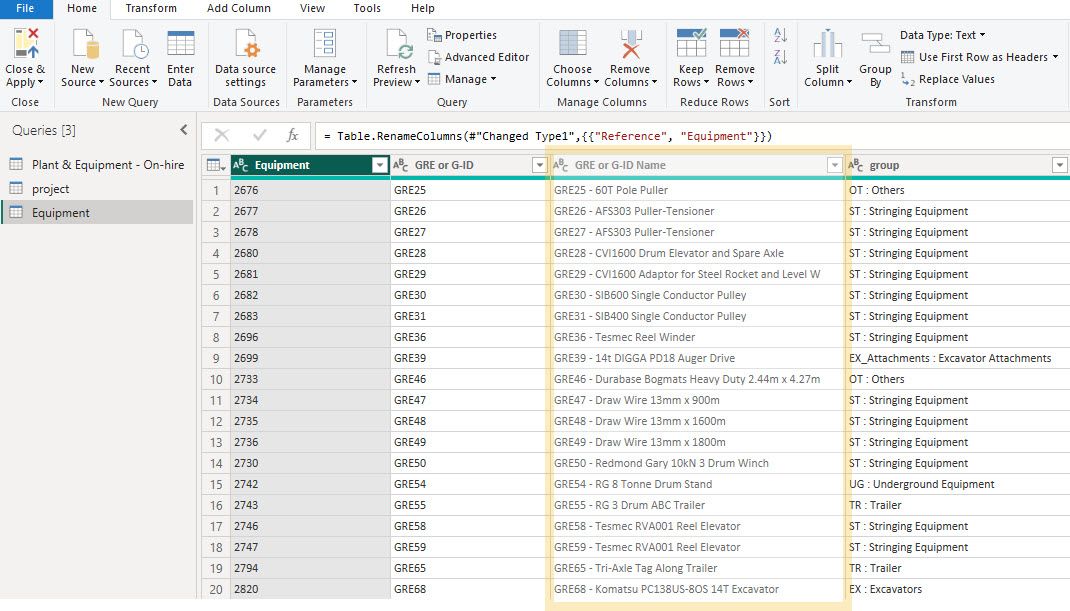Select the Plant & Equipment - On-hire query
Viewport: 1070px width, 611px height.
tap(98, 165)
